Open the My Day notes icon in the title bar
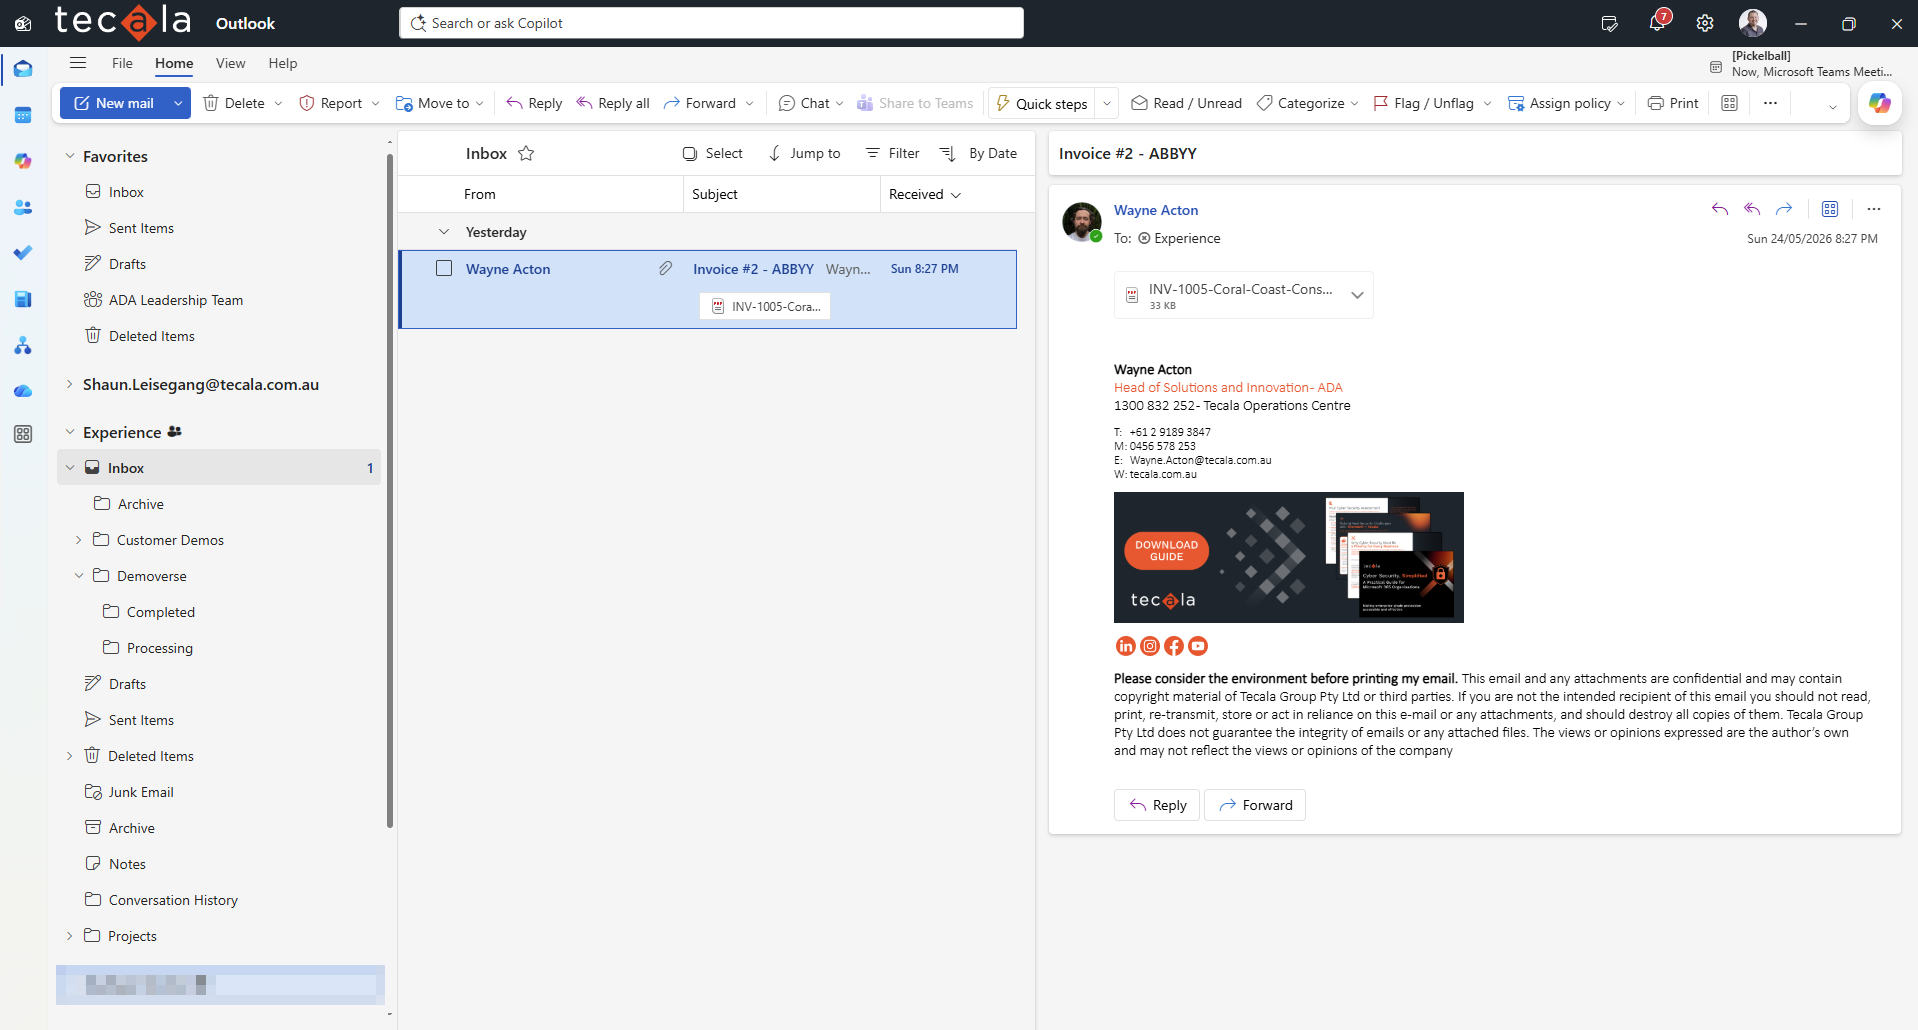The width and height of the screenshot is (1918, 1030). tap(1609, 23)
